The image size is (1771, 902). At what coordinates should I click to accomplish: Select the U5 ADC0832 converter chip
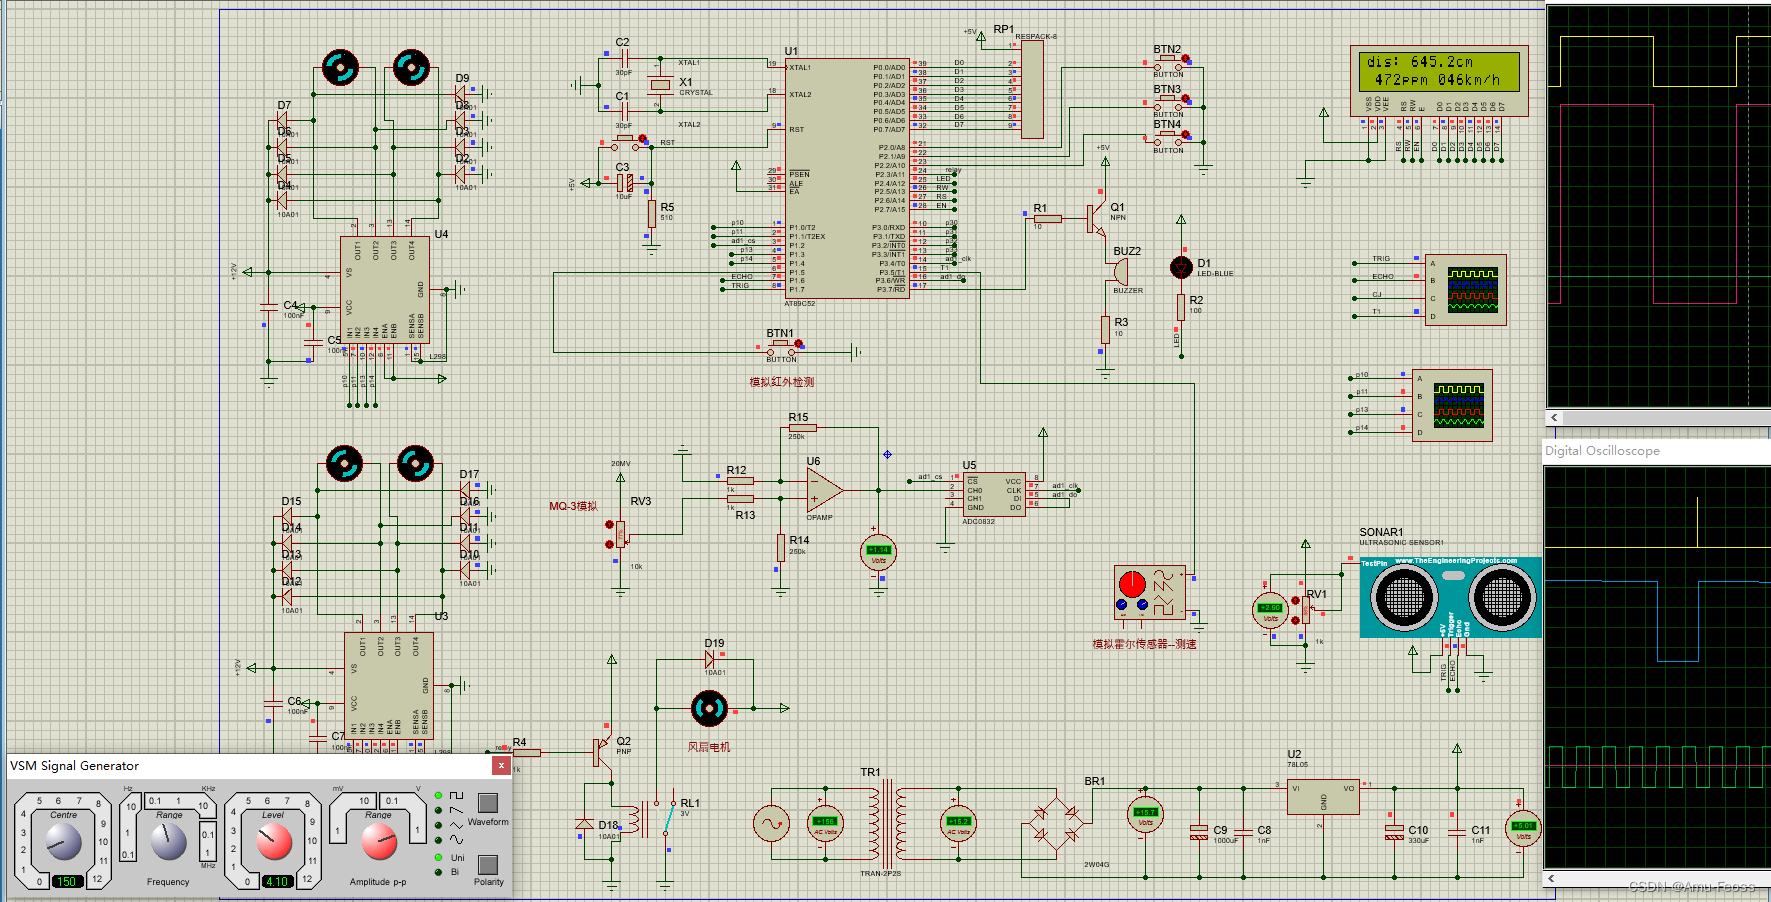[993, 494]
